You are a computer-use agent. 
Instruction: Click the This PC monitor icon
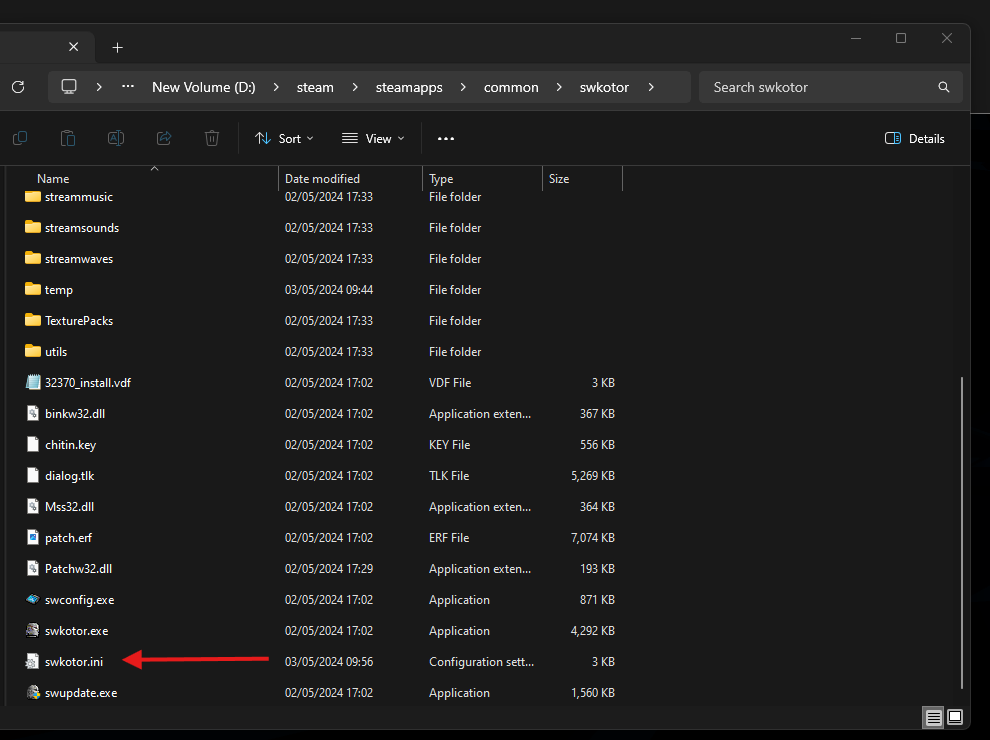pyautogui.click(x=69, y=87)
